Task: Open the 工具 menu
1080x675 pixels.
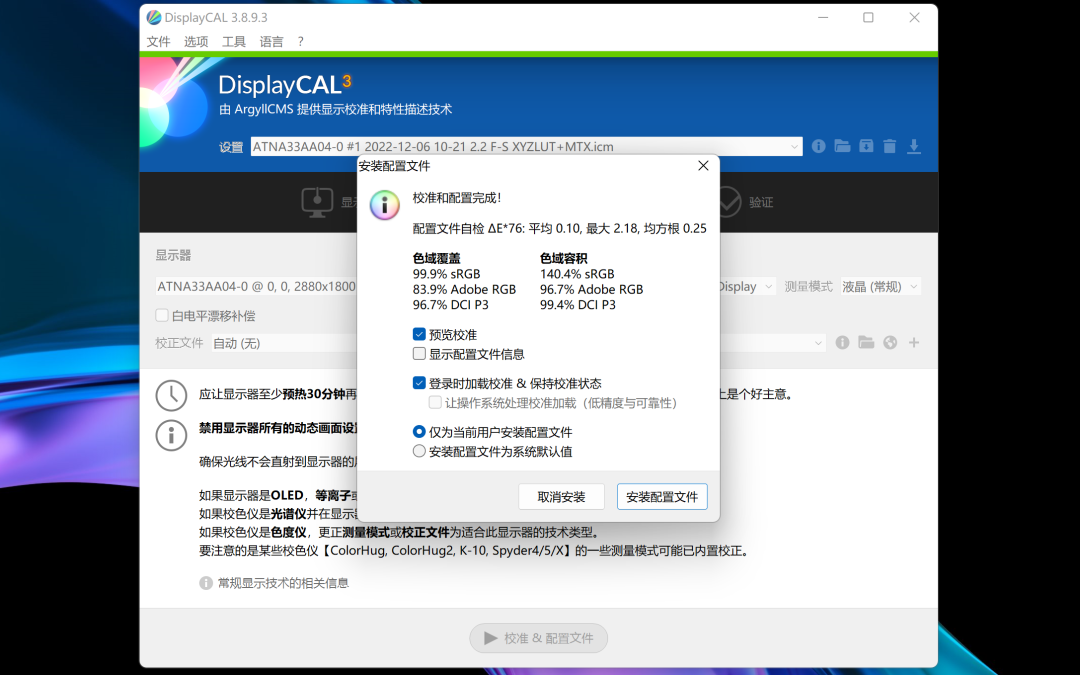Action: click(233, 41)
